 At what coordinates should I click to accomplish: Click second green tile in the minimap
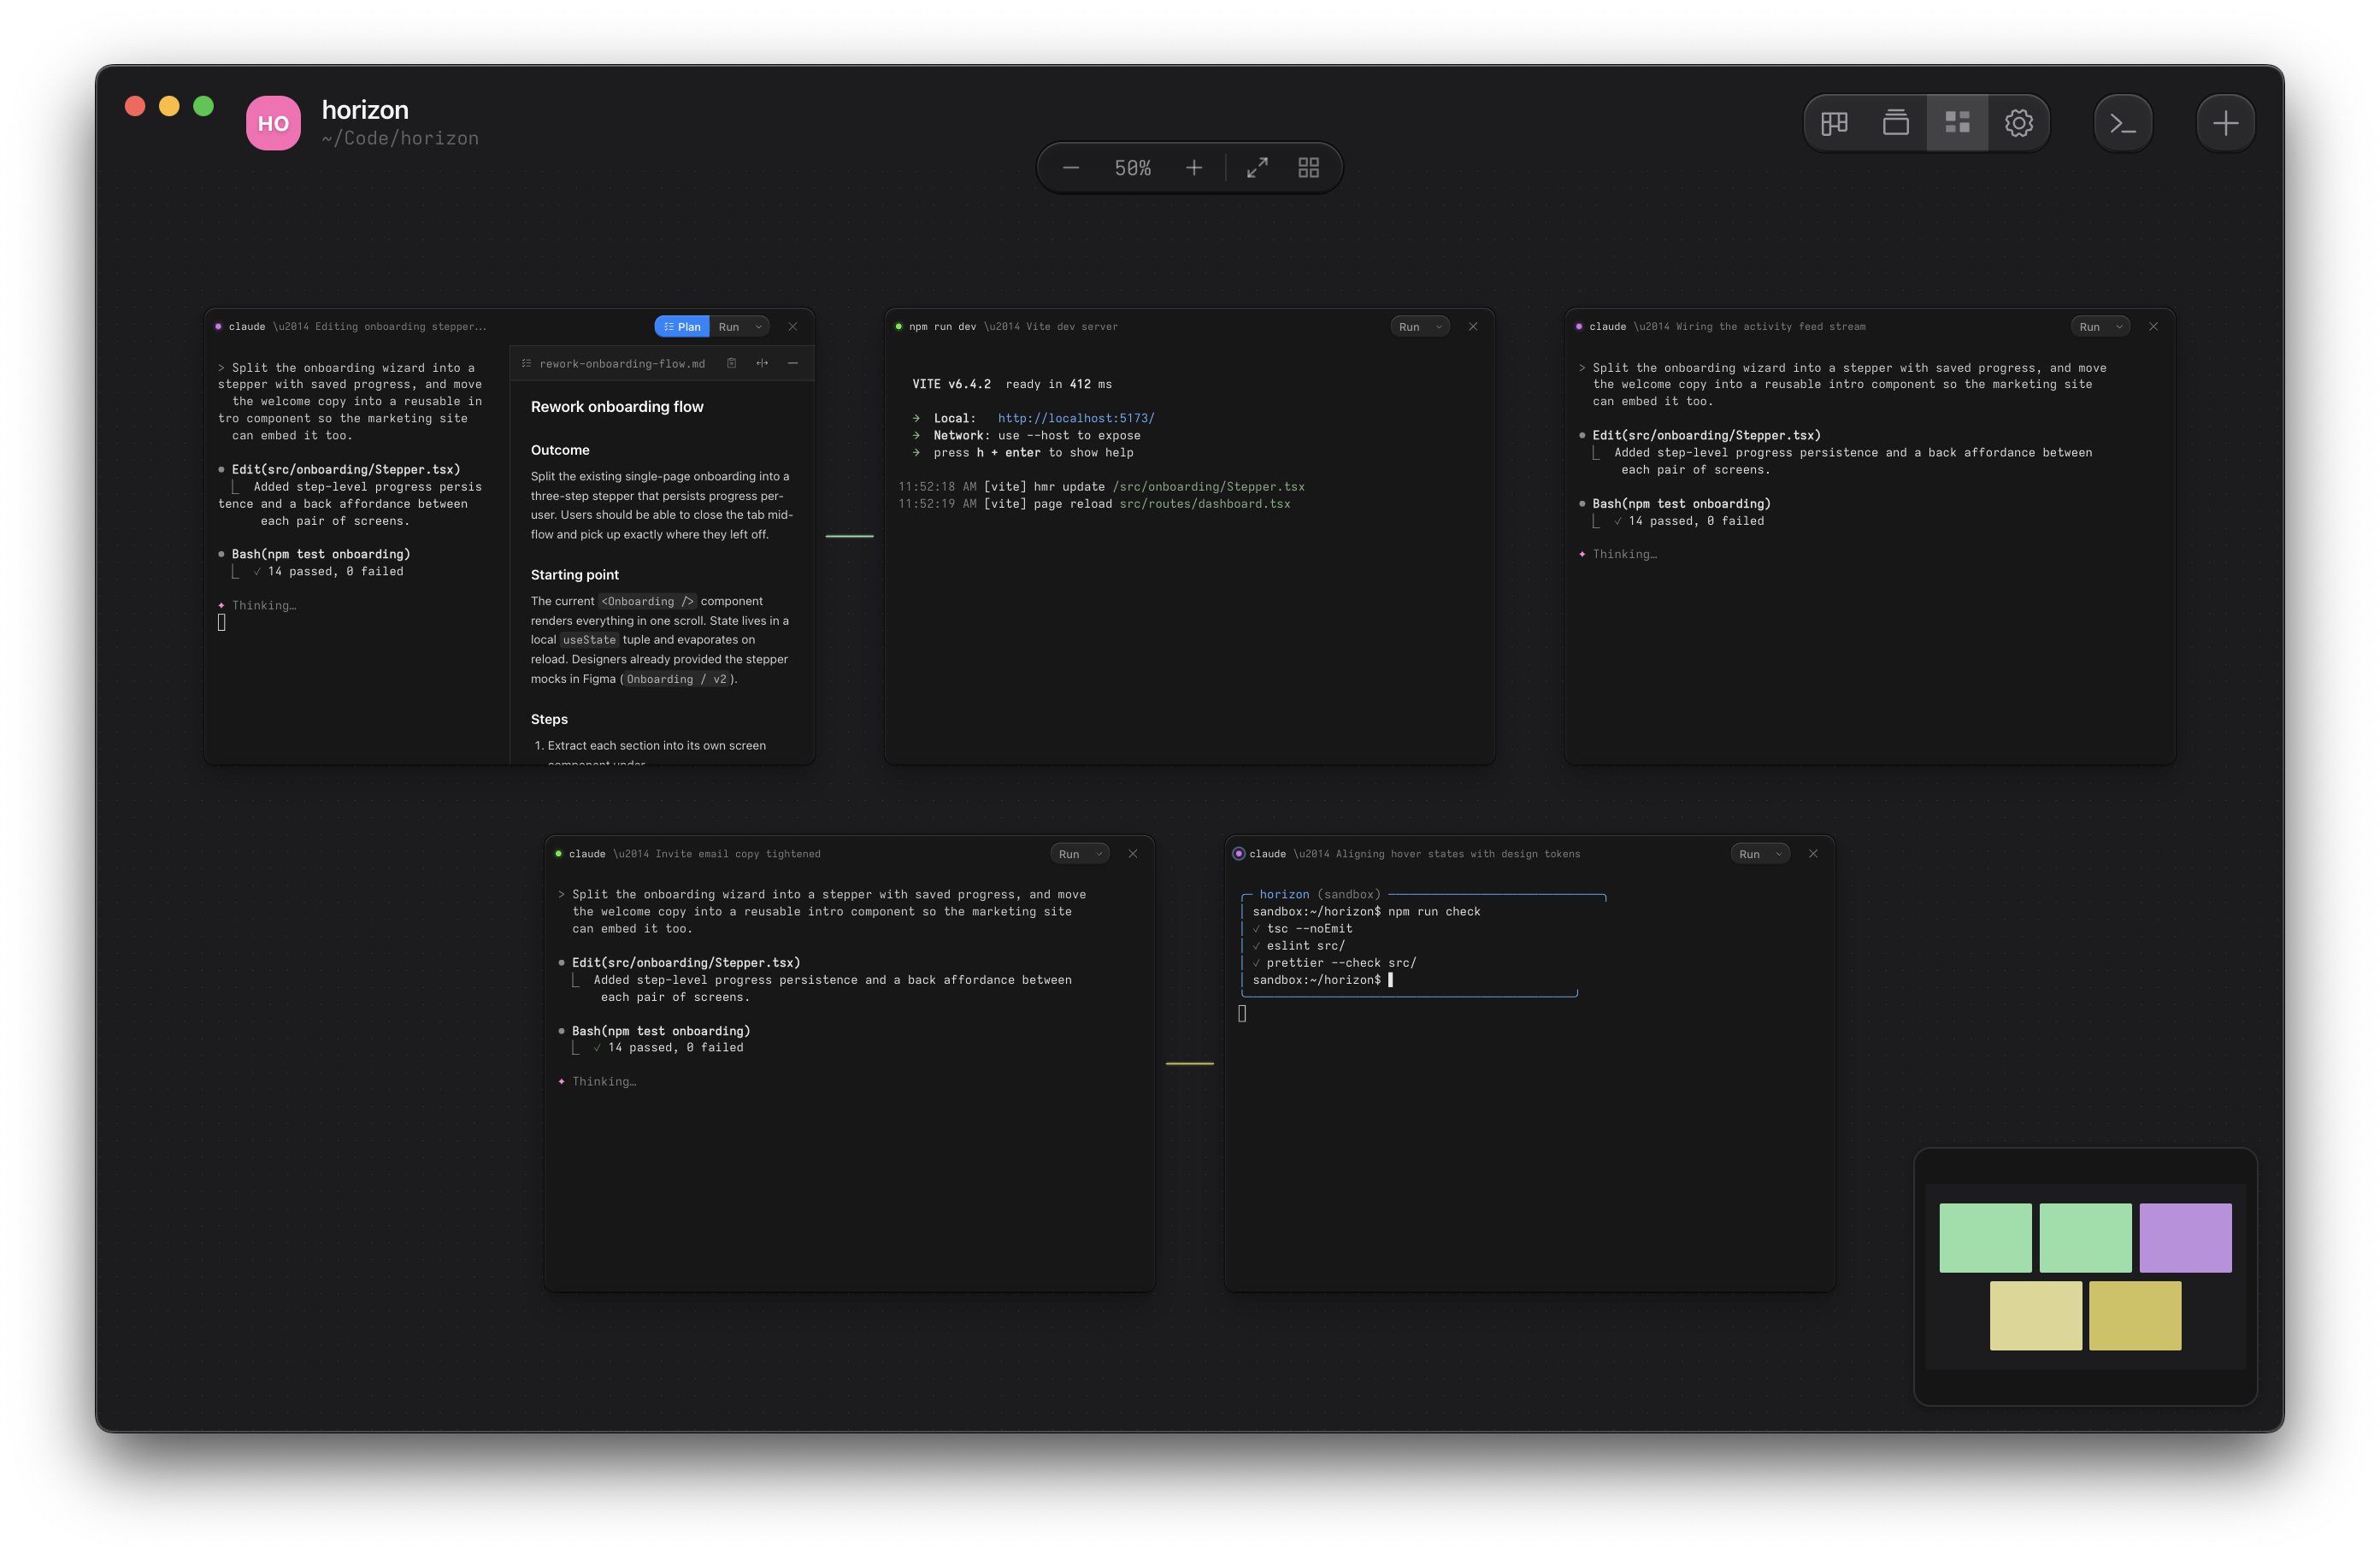coord(2085,1238)
